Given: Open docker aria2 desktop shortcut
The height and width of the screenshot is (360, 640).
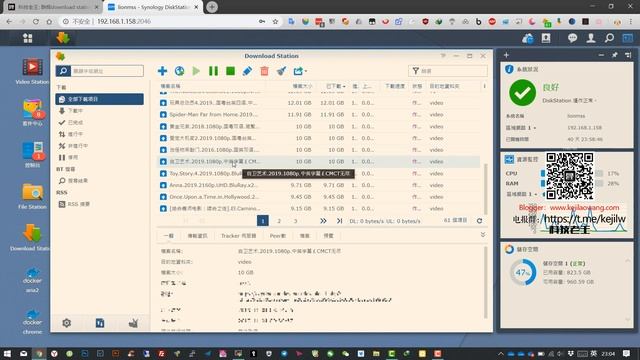Looking at the screenshot, I should coord(32,280).
